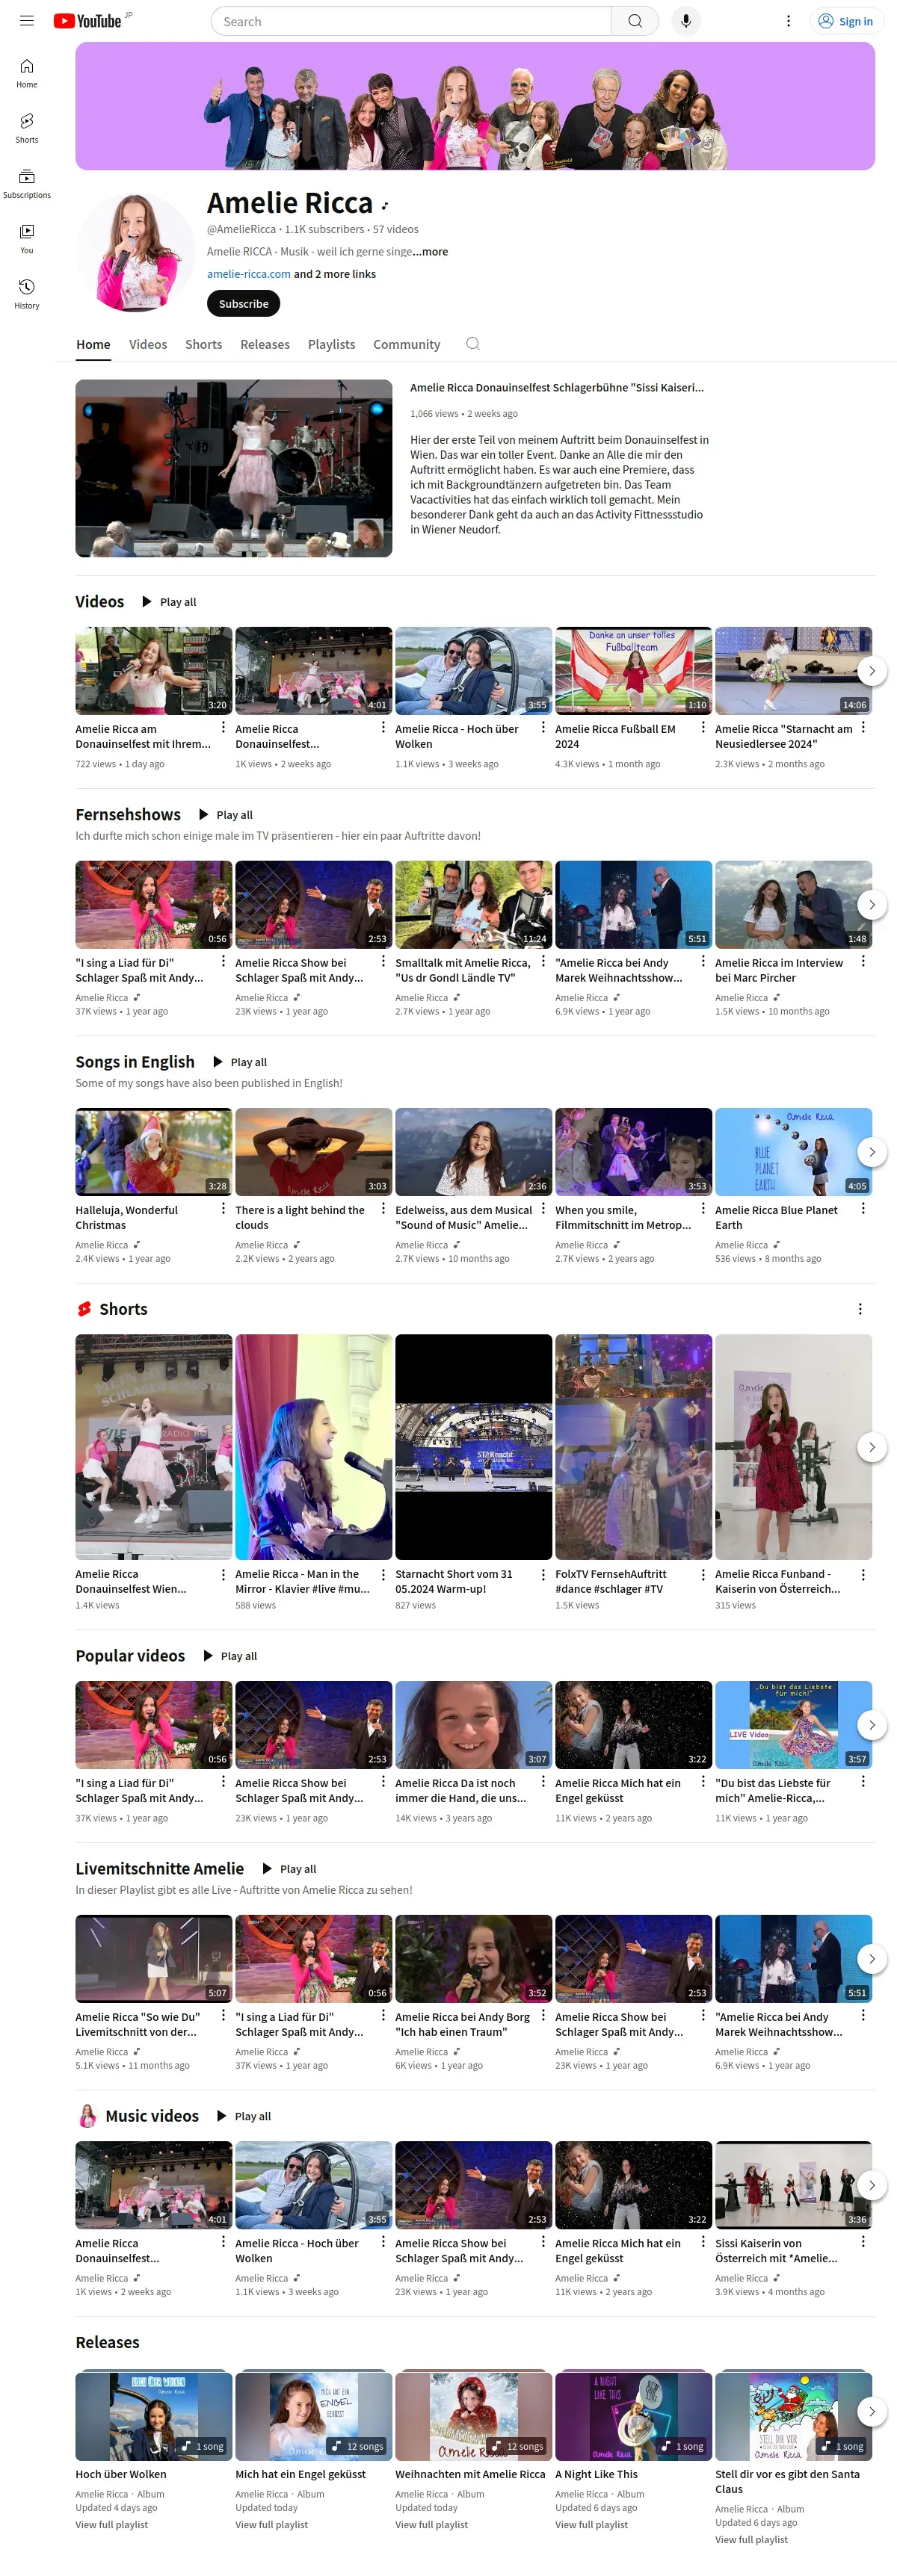Switch to Community tab

coord(407,344)
